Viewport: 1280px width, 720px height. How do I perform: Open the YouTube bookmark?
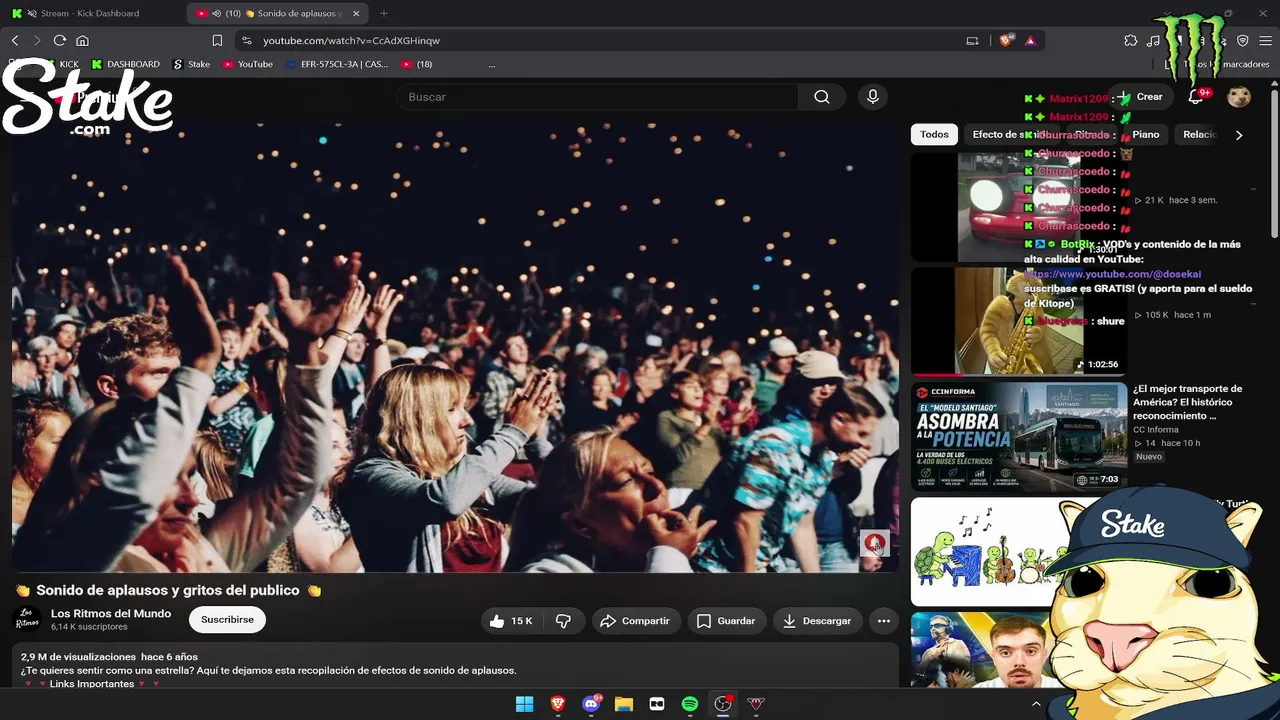(248, 64)
